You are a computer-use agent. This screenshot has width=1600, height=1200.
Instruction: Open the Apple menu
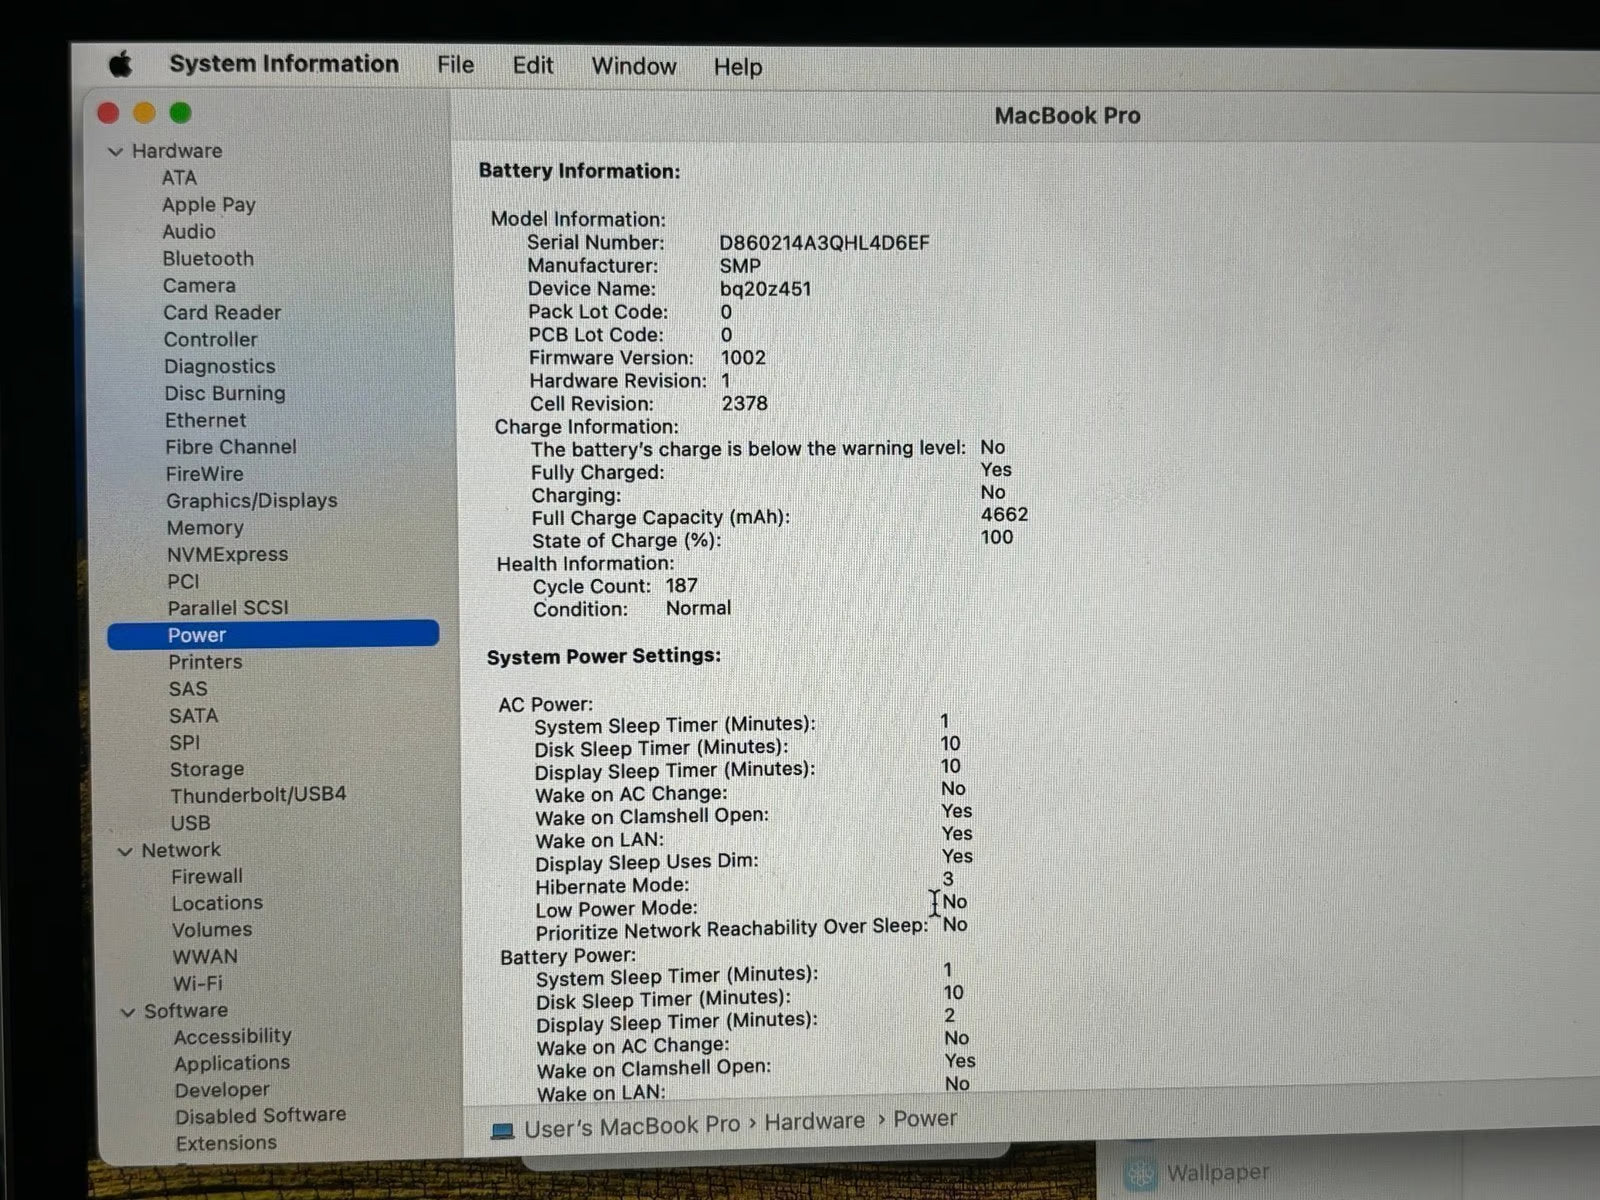point(120,64)
